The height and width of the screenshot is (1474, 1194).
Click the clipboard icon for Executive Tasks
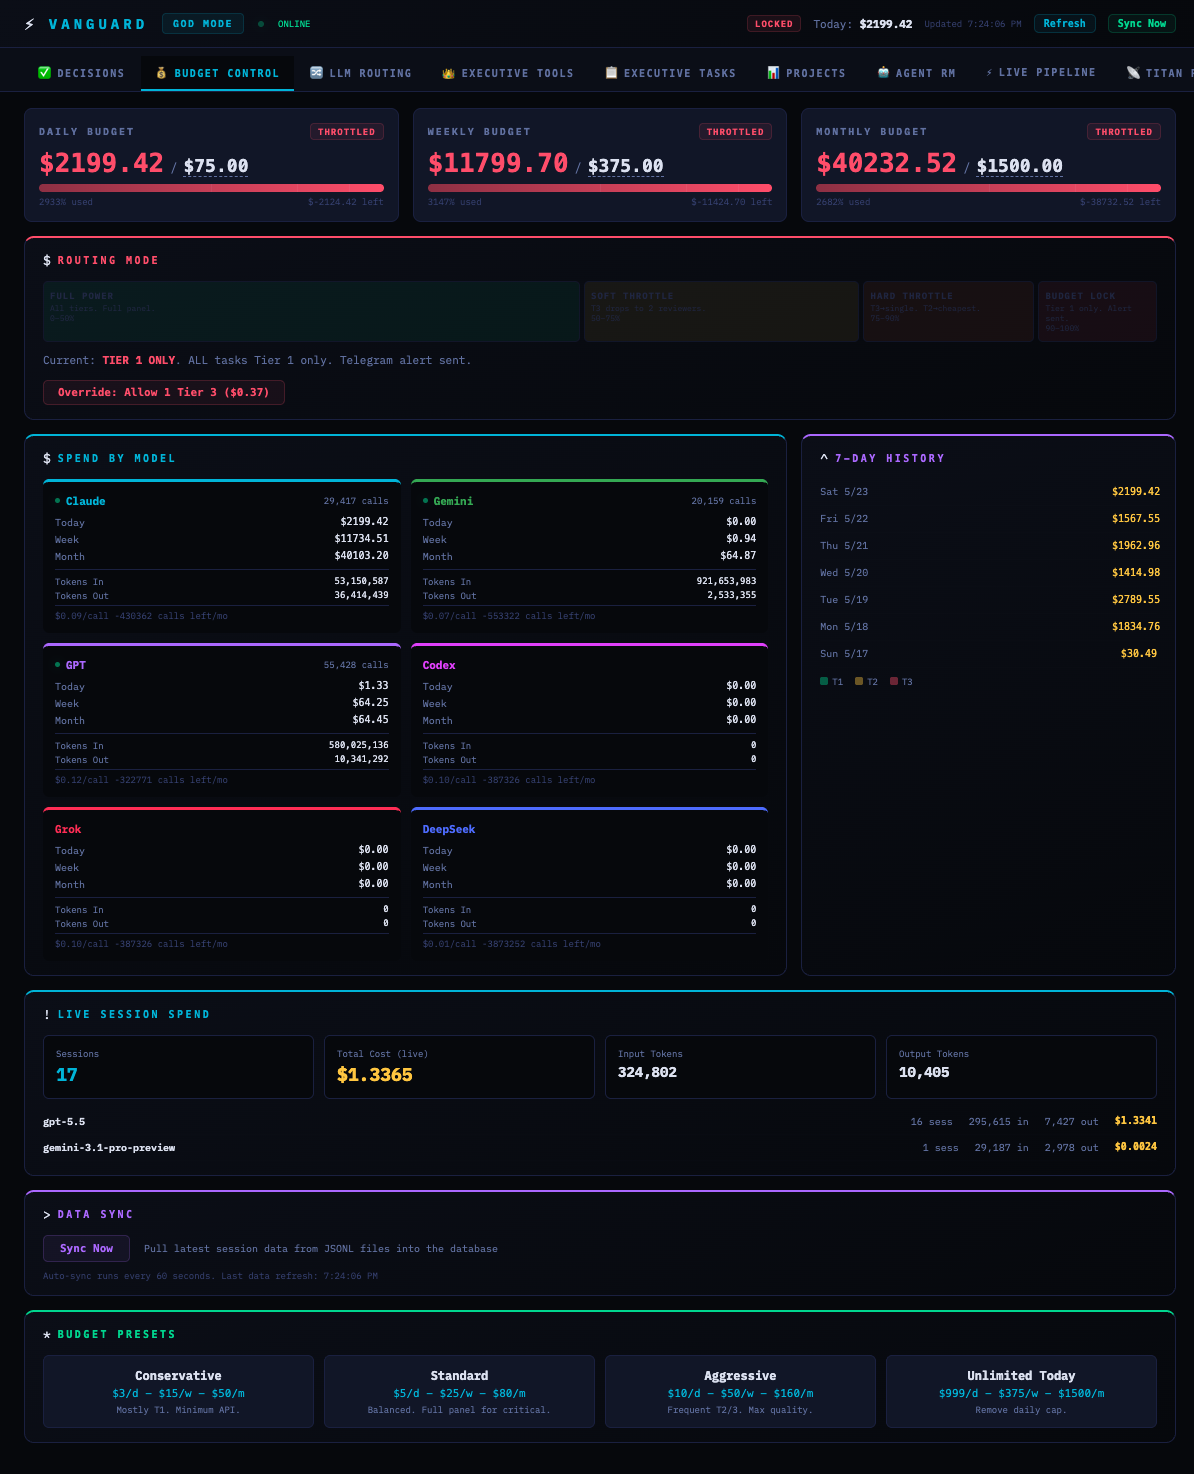pyautogui.click(x=611, y=73)
